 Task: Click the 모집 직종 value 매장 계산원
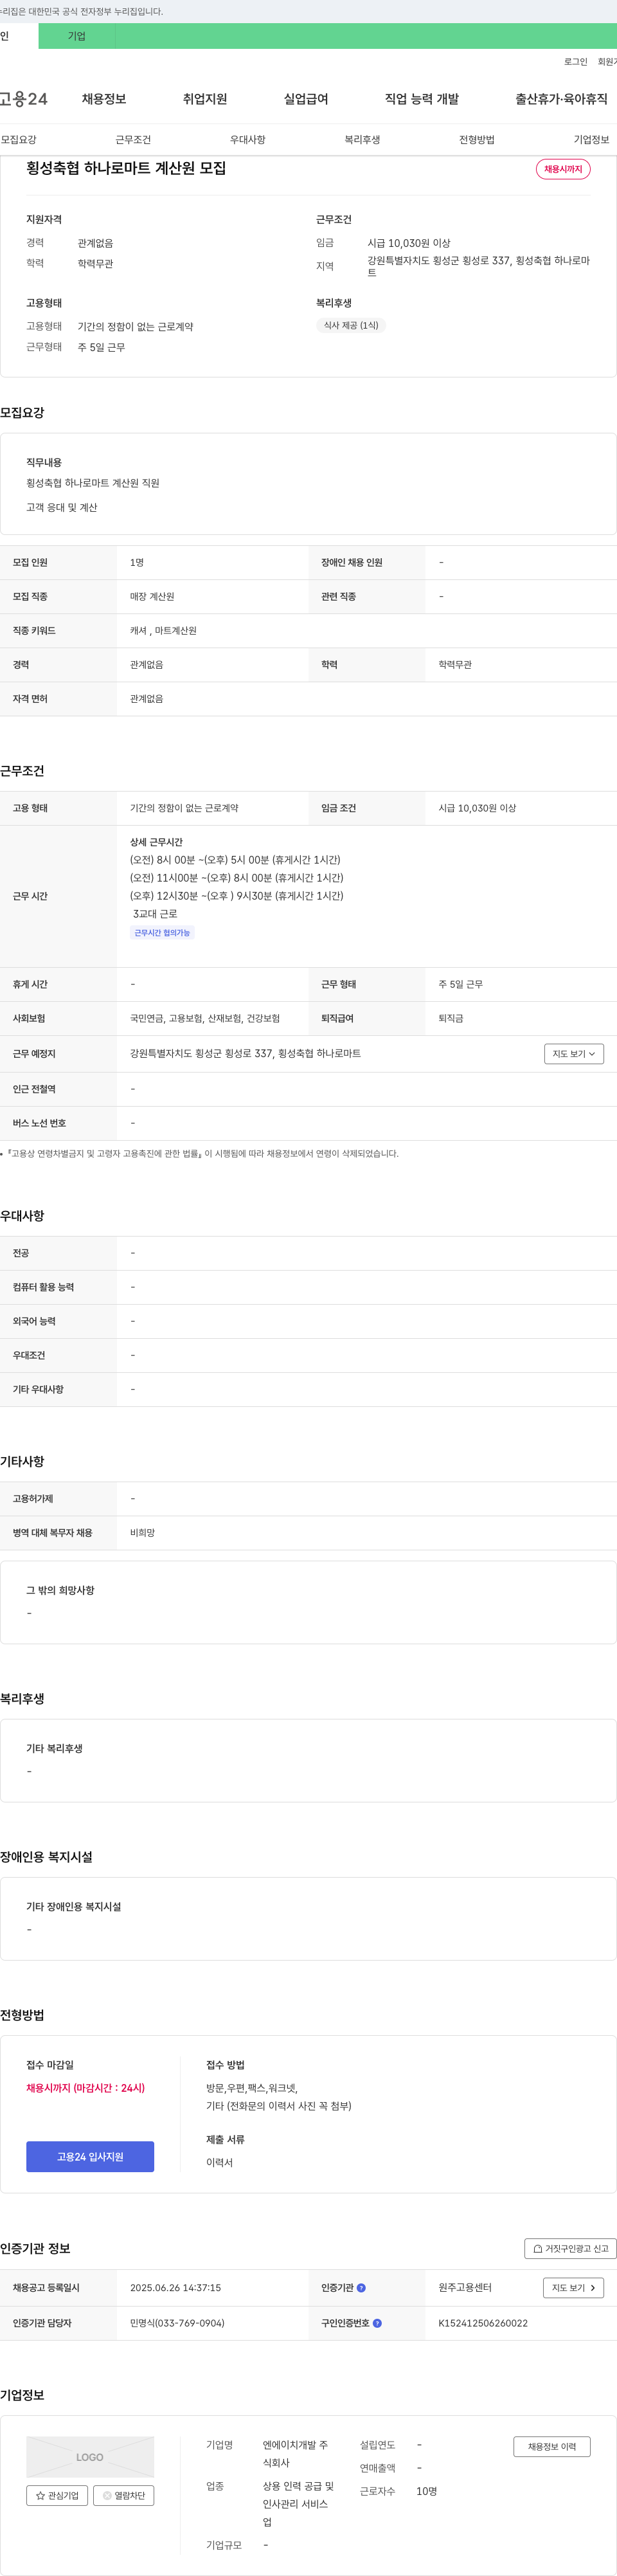coord(152,596)
